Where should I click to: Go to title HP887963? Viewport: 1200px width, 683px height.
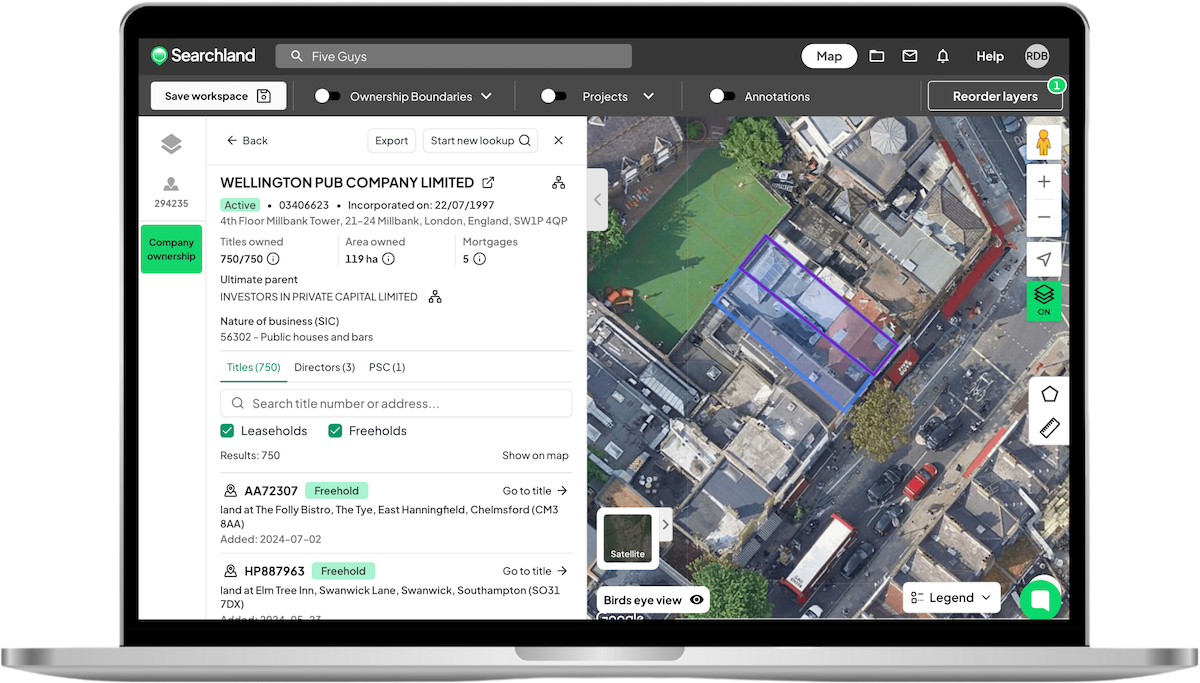535,571
